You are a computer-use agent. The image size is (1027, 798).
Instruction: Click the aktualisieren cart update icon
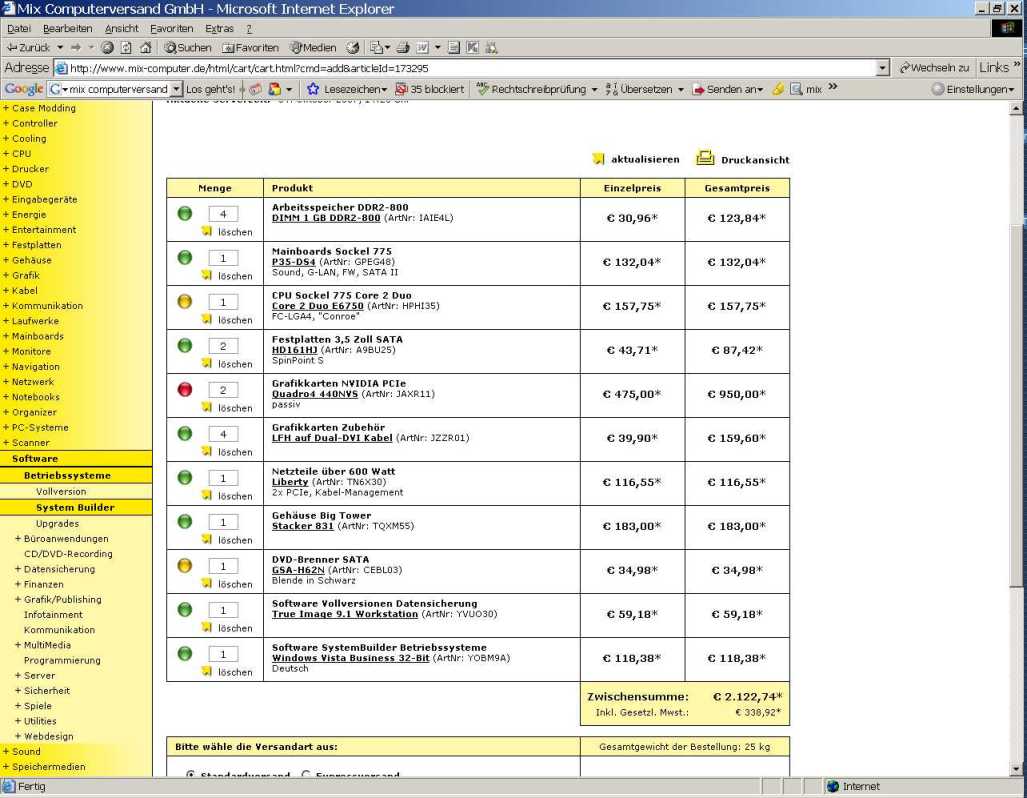click(x=598, y=159)
